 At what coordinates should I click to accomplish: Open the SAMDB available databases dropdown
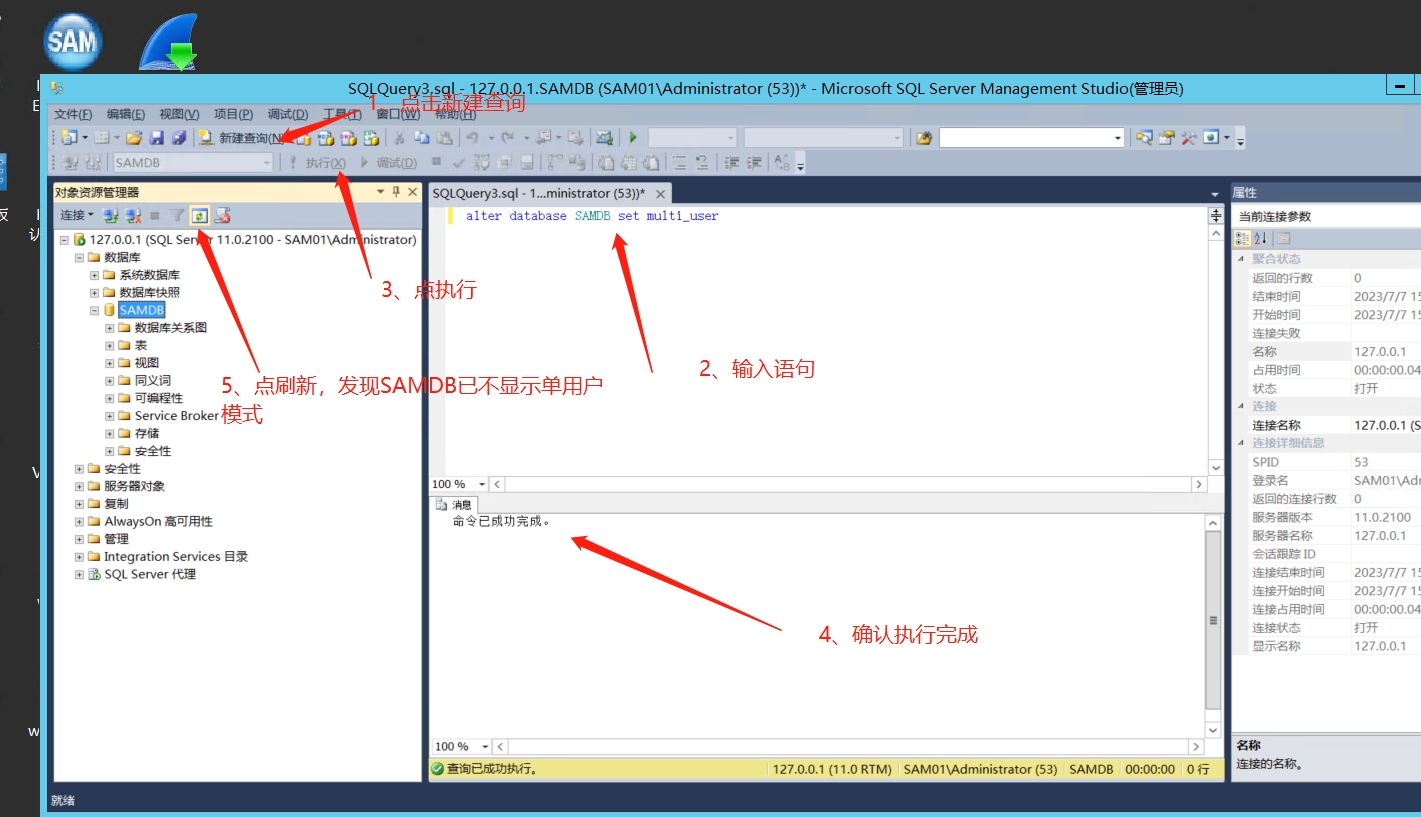click(266, 163)
